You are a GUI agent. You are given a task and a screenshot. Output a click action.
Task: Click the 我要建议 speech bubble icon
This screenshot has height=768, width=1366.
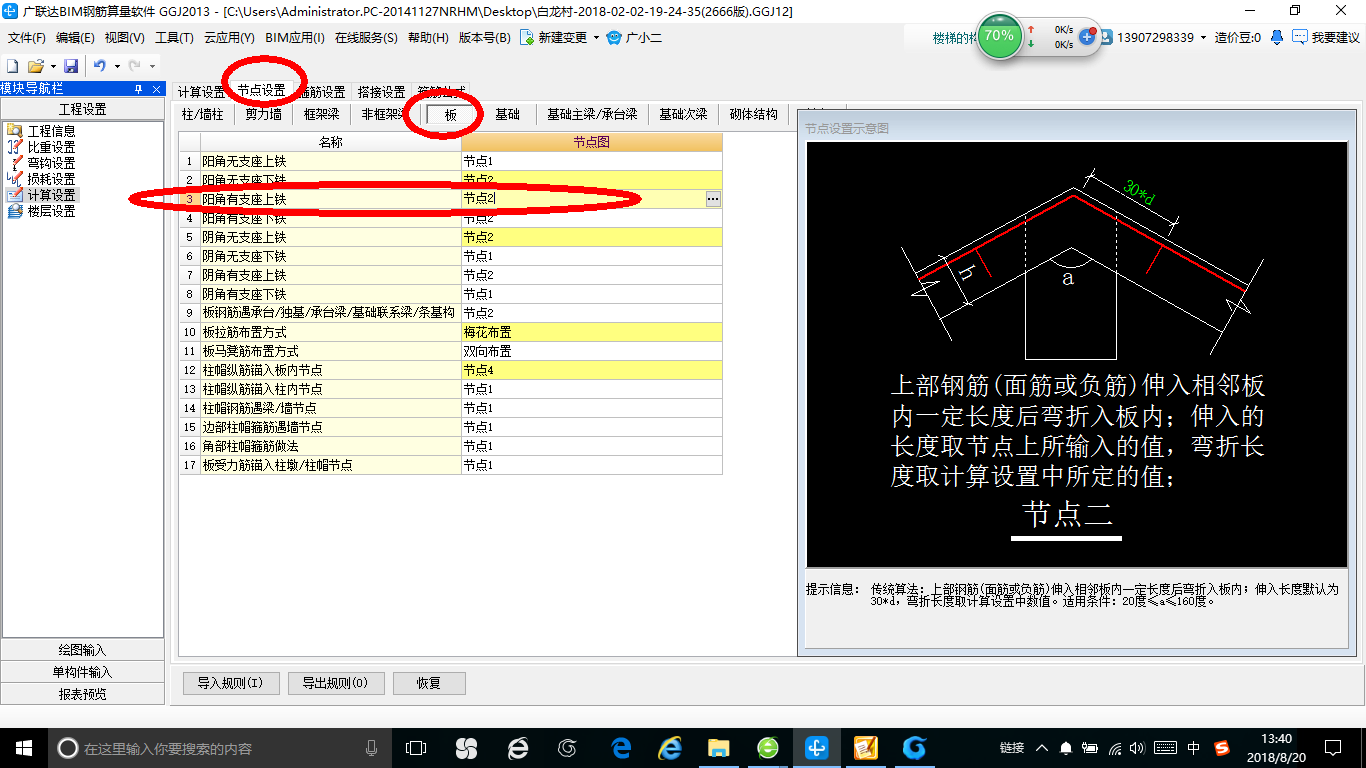1299,37
